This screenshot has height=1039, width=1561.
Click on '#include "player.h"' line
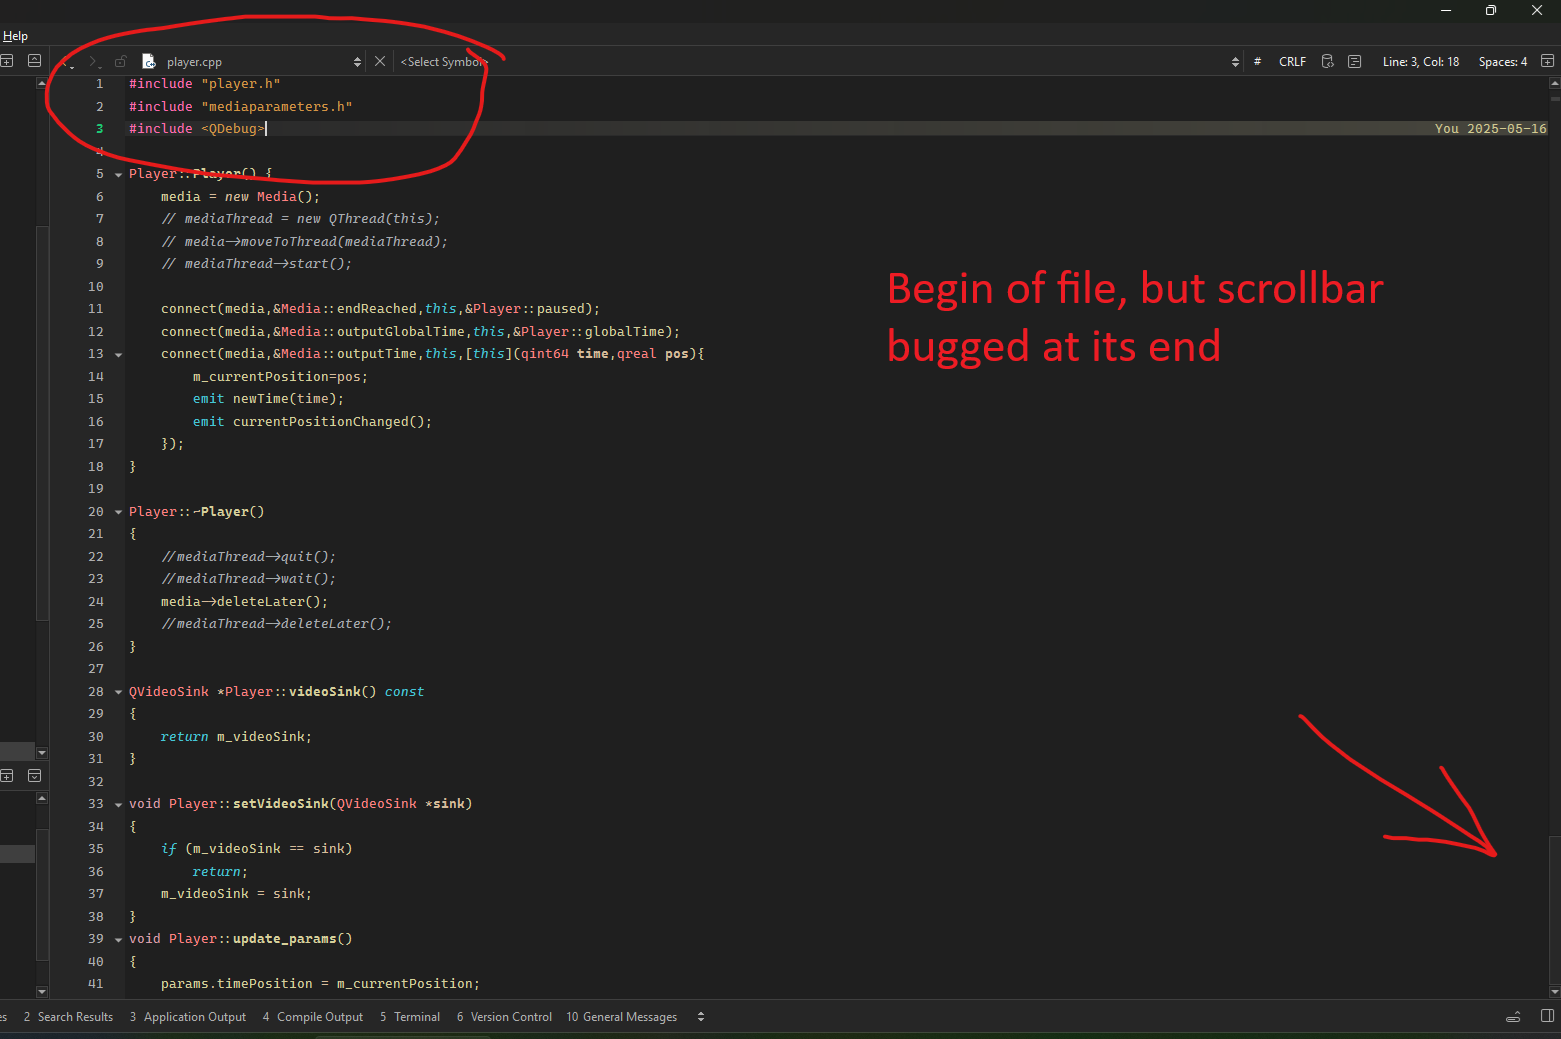pos(204,84)
